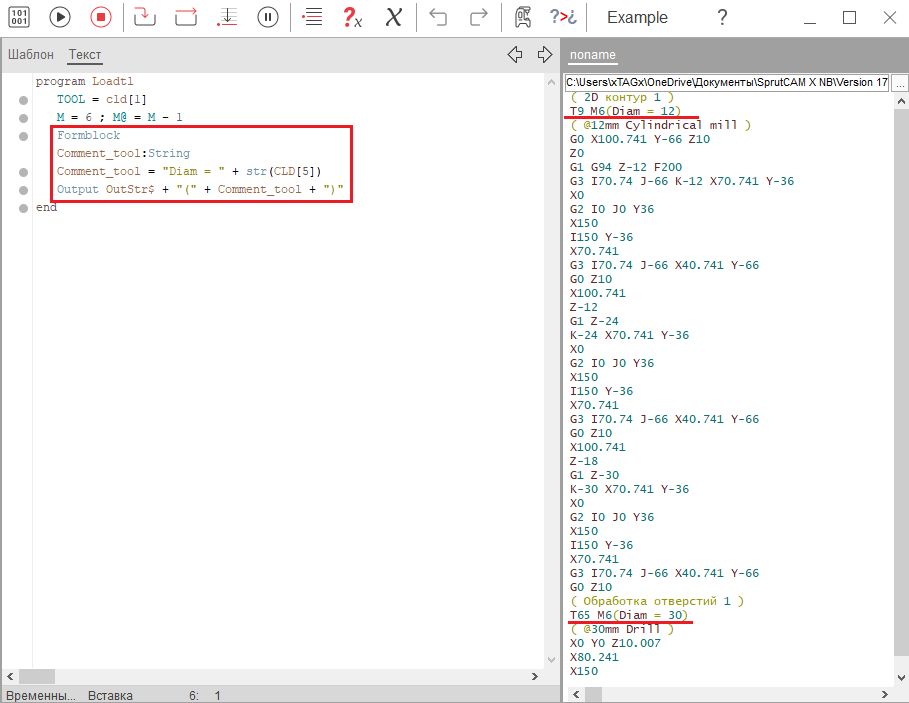Click the binary code icon in toolbar
909x703 pixels.
tap(19, 17)
